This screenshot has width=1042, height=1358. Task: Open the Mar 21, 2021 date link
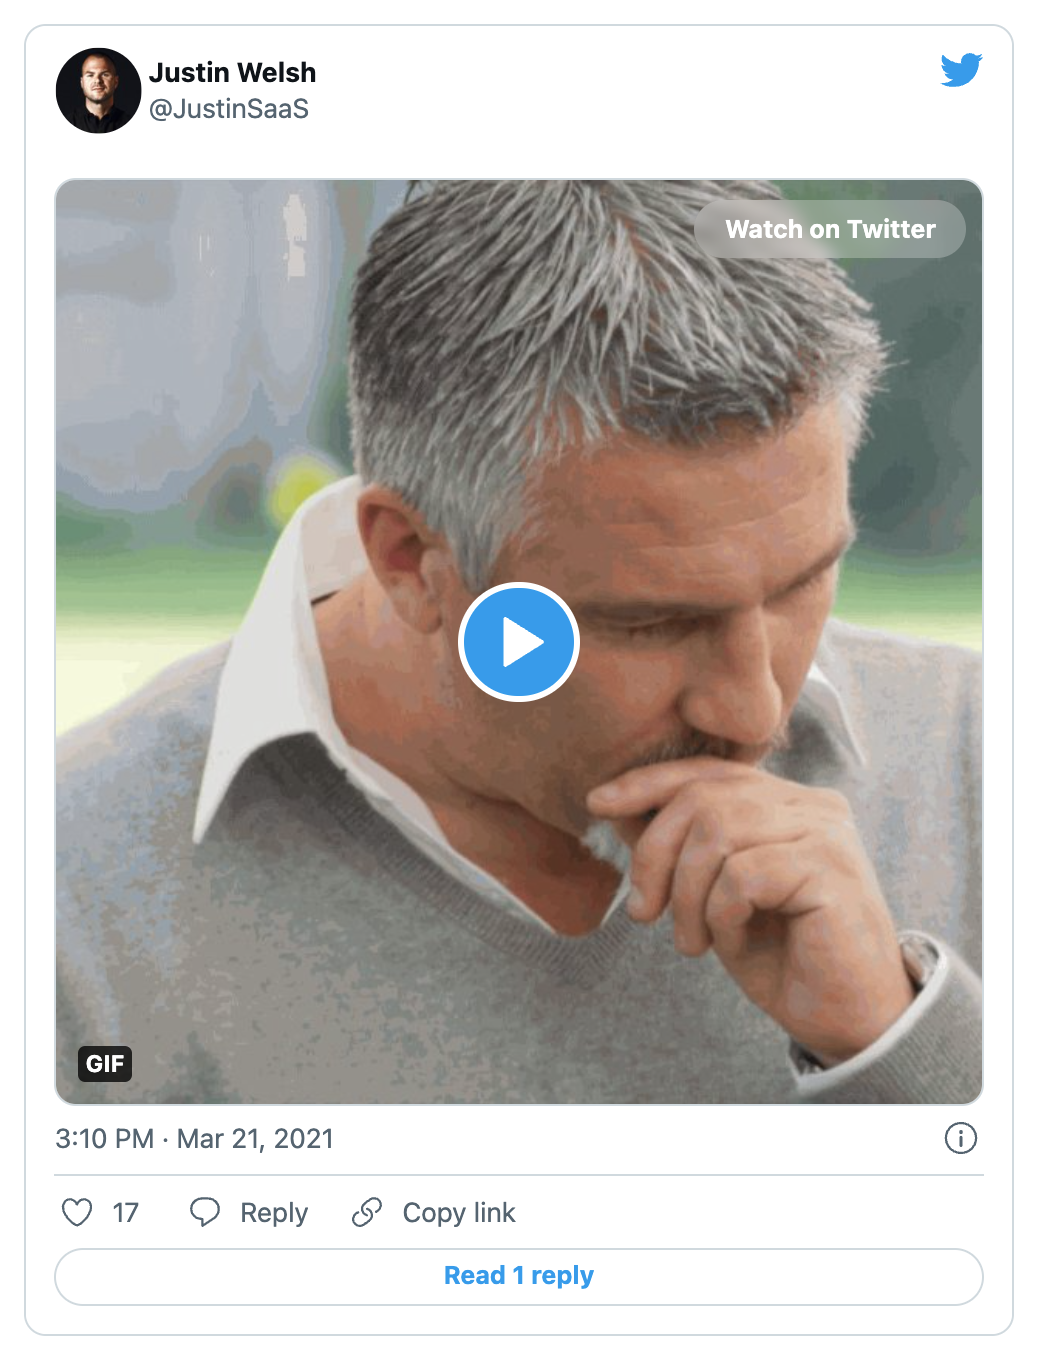coord(255,1139)
